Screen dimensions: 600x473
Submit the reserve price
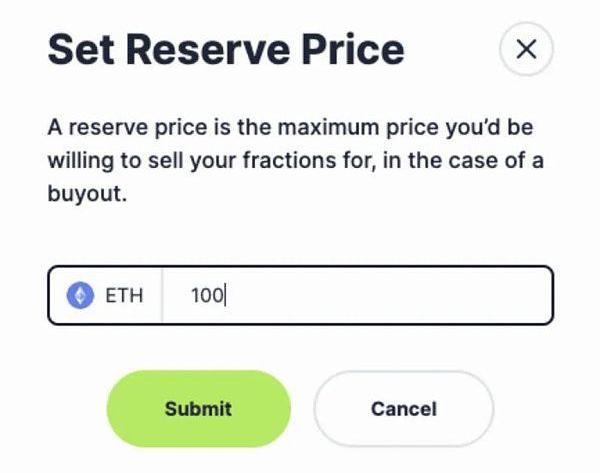coord(198,408)
